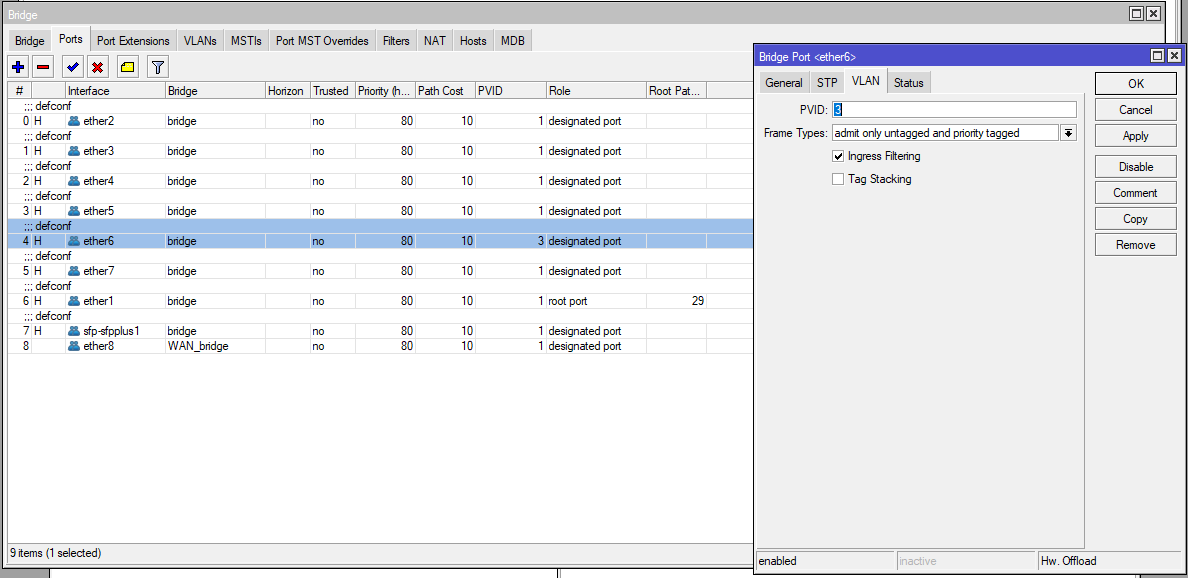This screenshot has width=1188, height=578.
Task: Select the sfp-sfpplus1 interface icon
Action: pyautogui.click(x=74, y=331)
